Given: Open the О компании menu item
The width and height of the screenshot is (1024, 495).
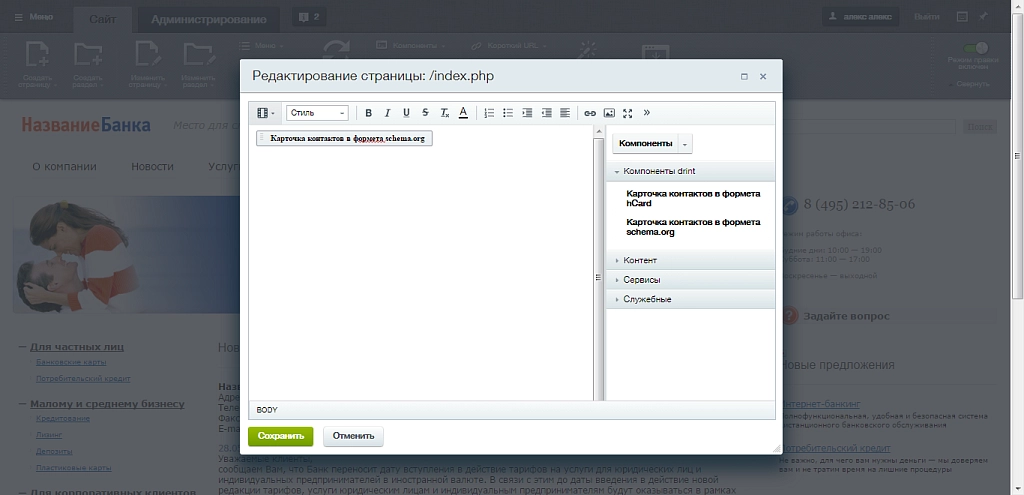Looking at the screenshot, I should (64, 167).
